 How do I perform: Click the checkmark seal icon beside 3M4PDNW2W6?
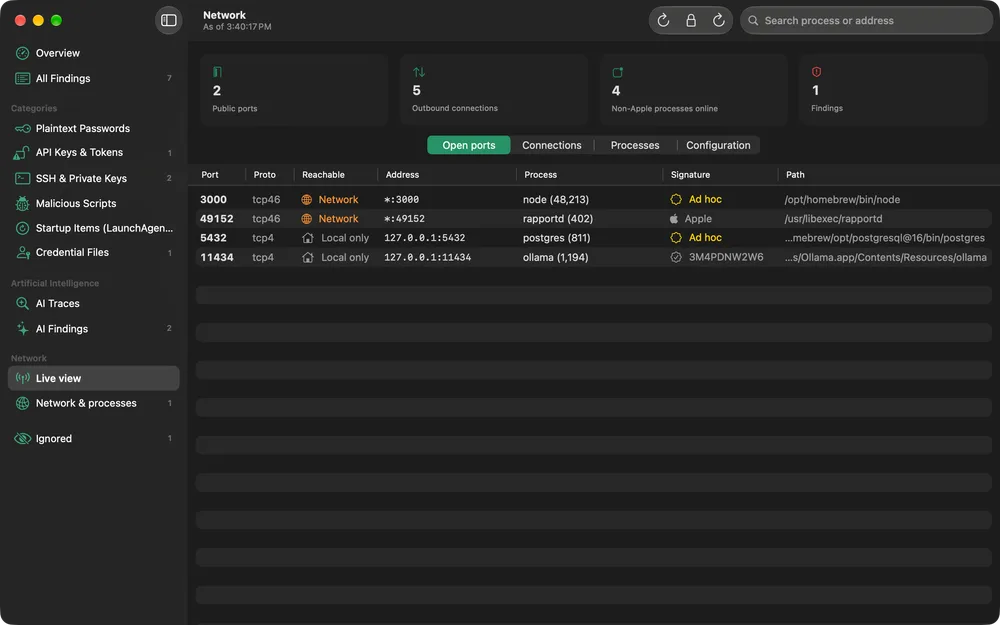click(676, 258)
